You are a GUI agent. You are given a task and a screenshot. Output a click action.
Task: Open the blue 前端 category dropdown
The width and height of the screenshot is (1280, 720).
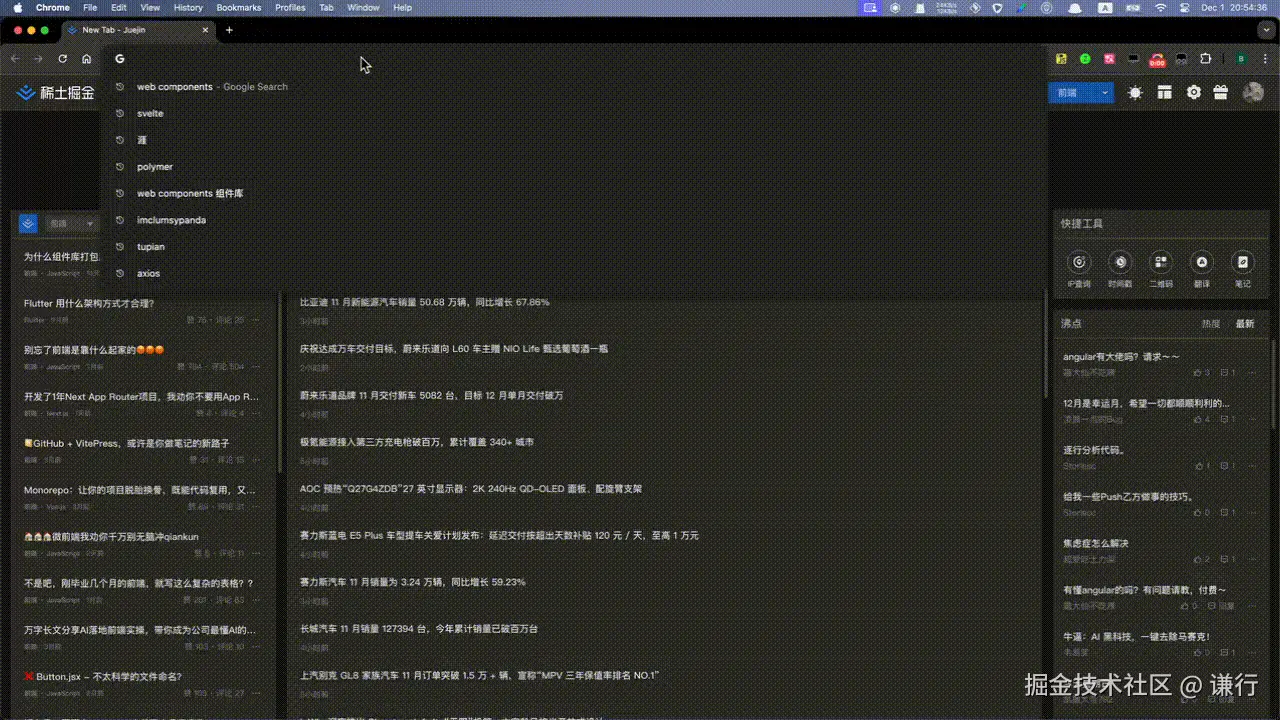click(x=1080, y=92)
